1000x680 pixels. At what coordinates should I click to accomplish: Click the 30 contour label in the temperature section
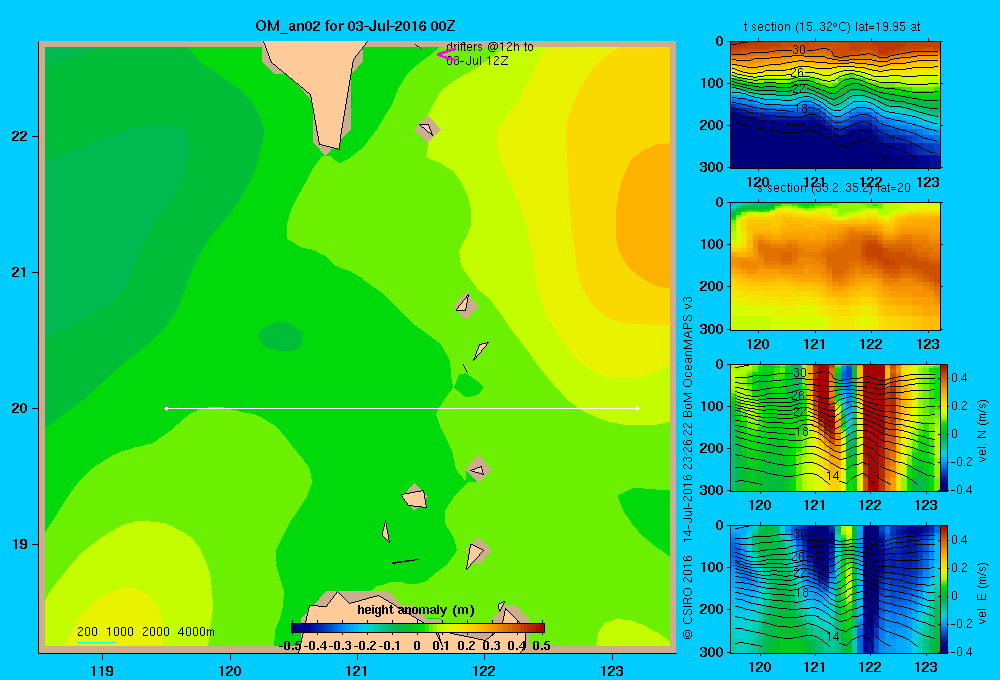[799, 50]
